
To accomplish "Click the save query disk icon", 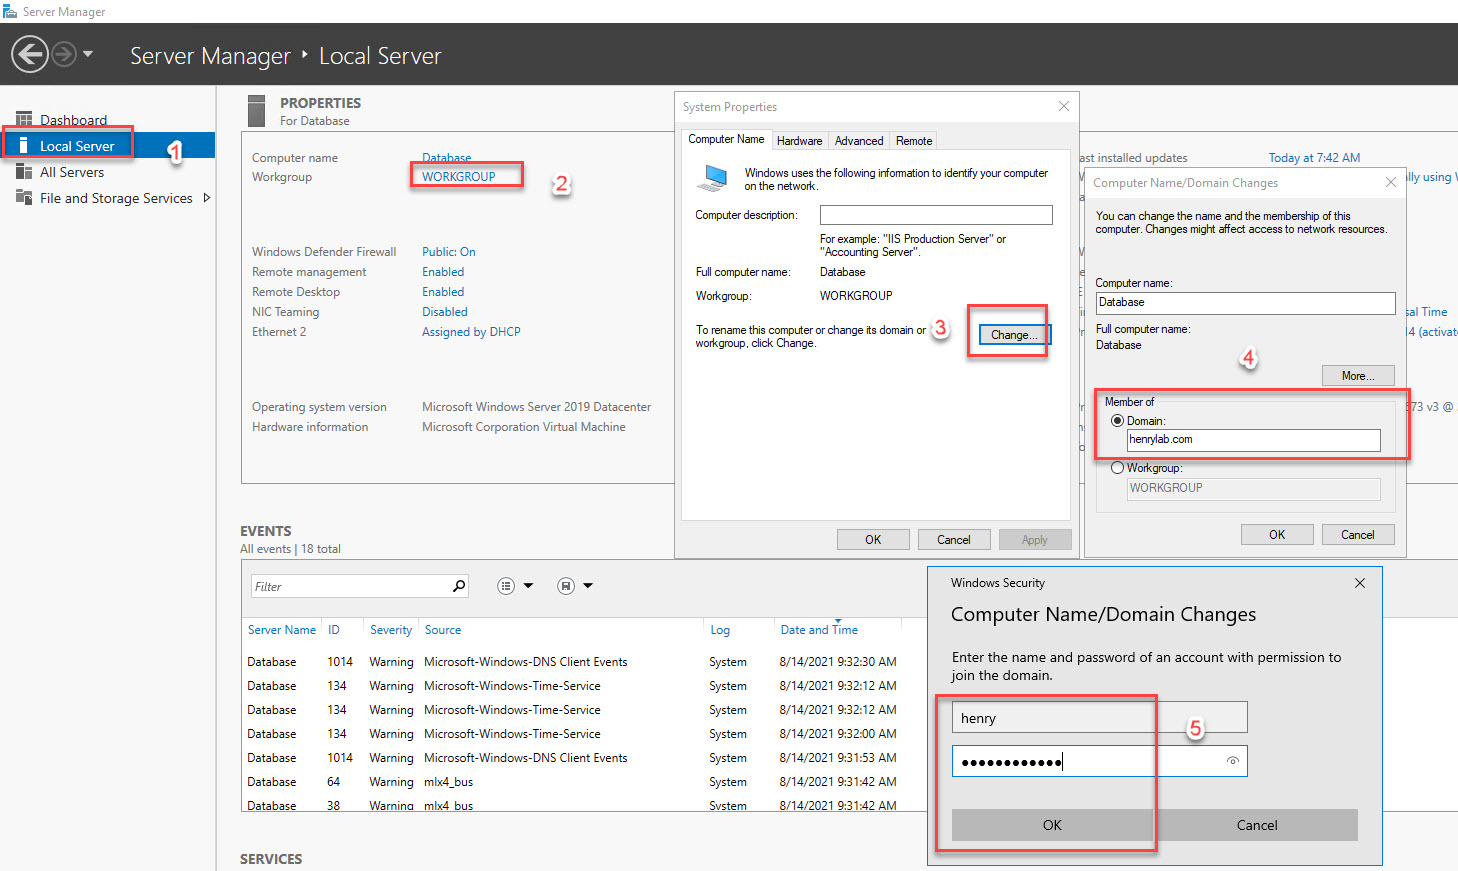I will [566, 586].
